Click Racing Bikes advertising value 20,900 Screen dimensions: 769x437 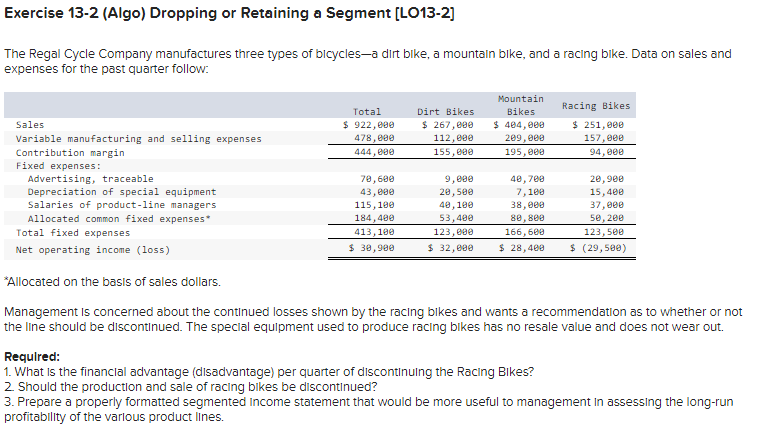[x=607, y=179]
